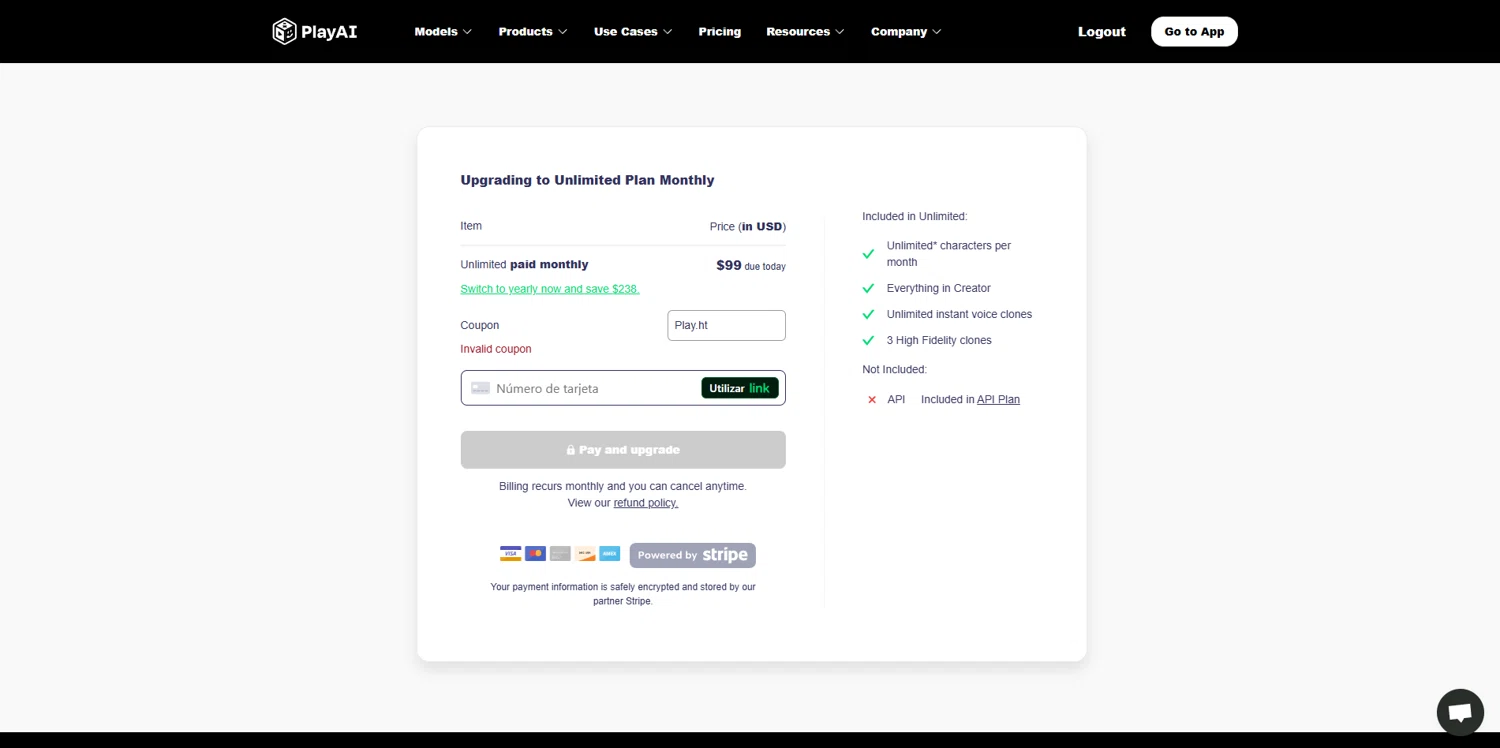The width and height of the screenshot is (1500, 748).
Task: Click the PlayAI cube logo
Action: tap(285, 31)
